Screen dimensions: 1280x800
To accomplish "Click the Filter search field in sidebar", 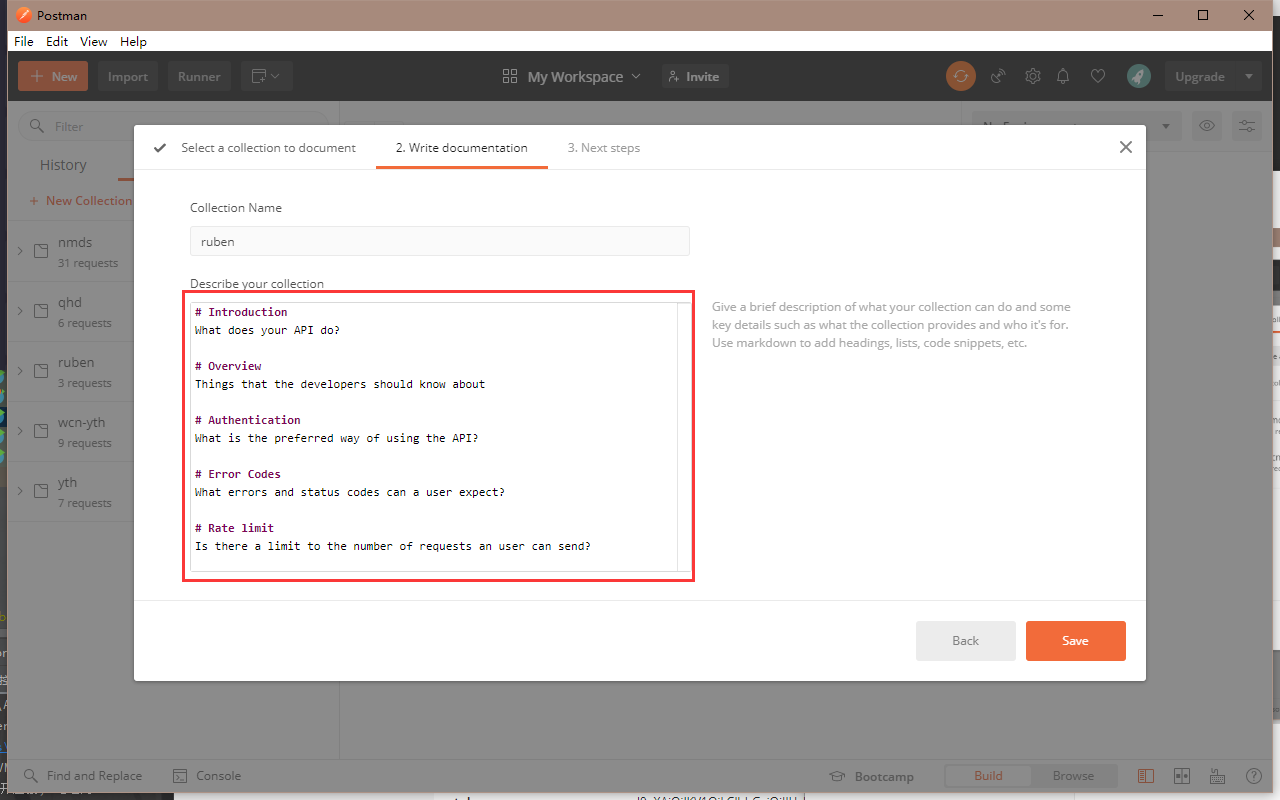I will pyautogui.click(x=175, y=126).
